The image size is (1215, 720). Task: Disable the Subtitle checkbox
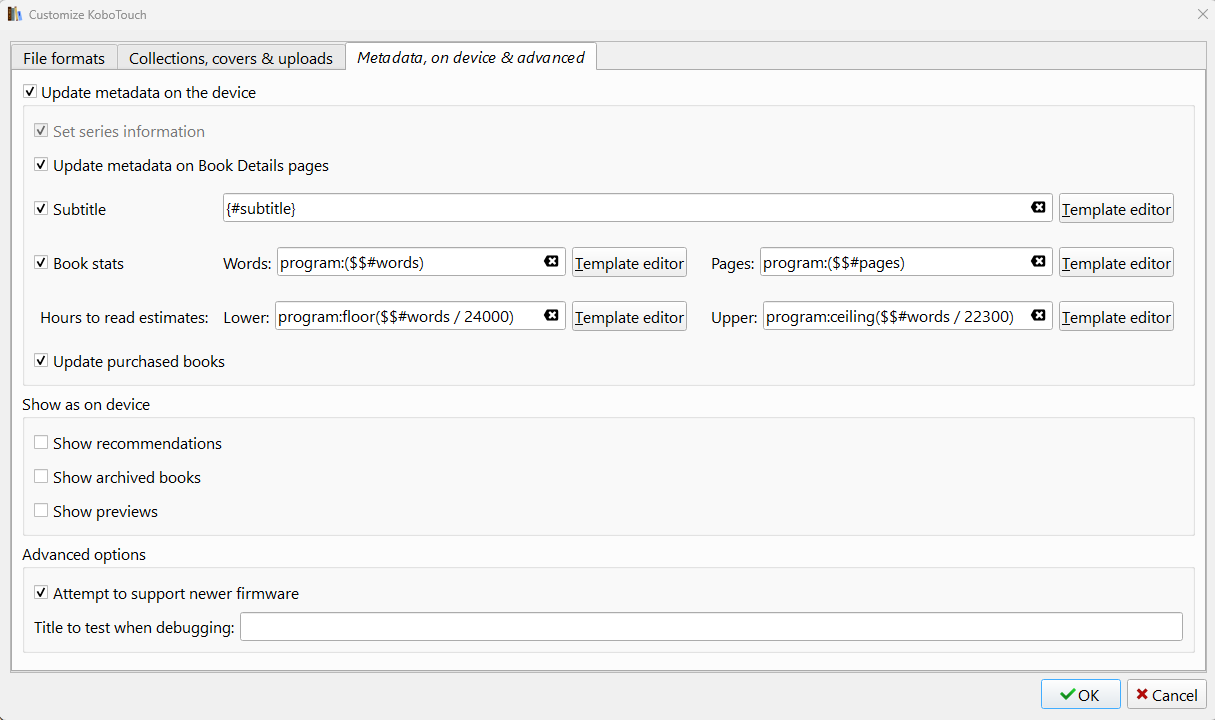coord(41,209)
